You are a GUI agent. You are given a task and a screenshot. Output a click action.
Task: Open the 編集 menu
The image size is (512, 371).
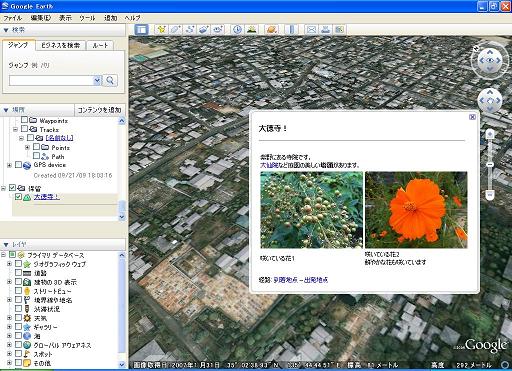click(x=41, y=18)
